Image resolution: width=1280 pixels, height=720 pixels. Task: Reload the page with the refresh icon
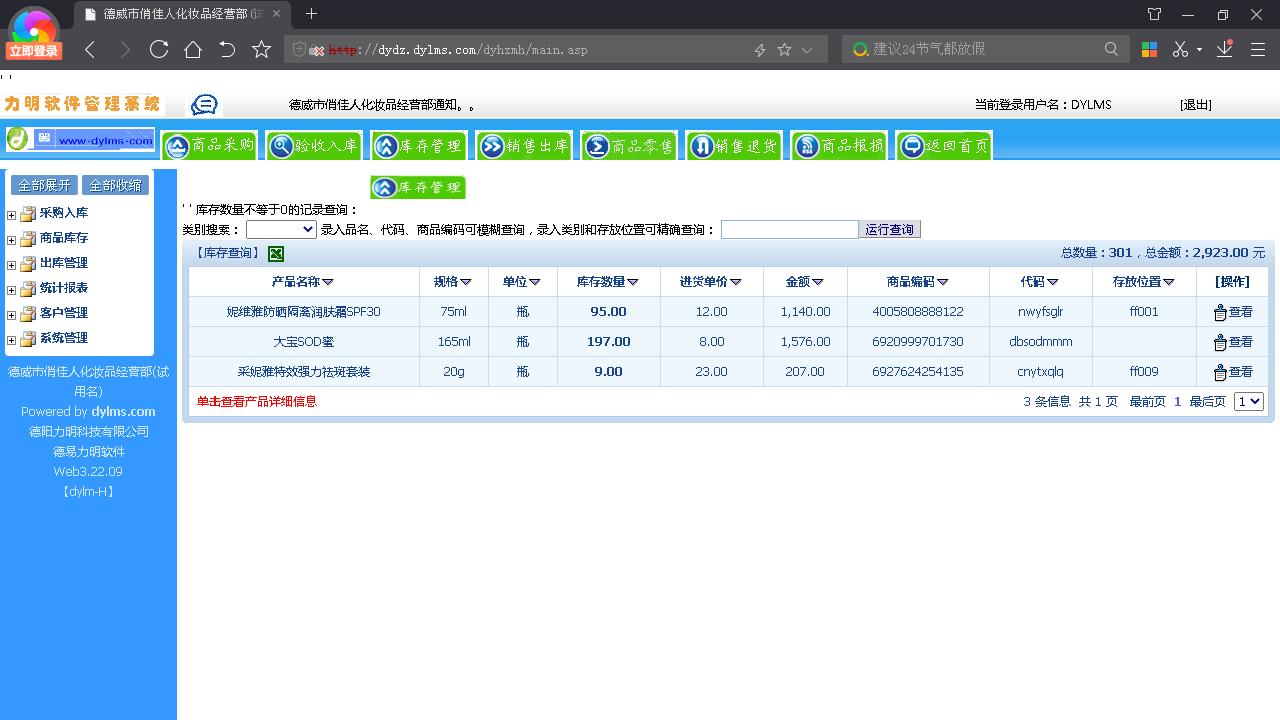(x=160, y=48)
